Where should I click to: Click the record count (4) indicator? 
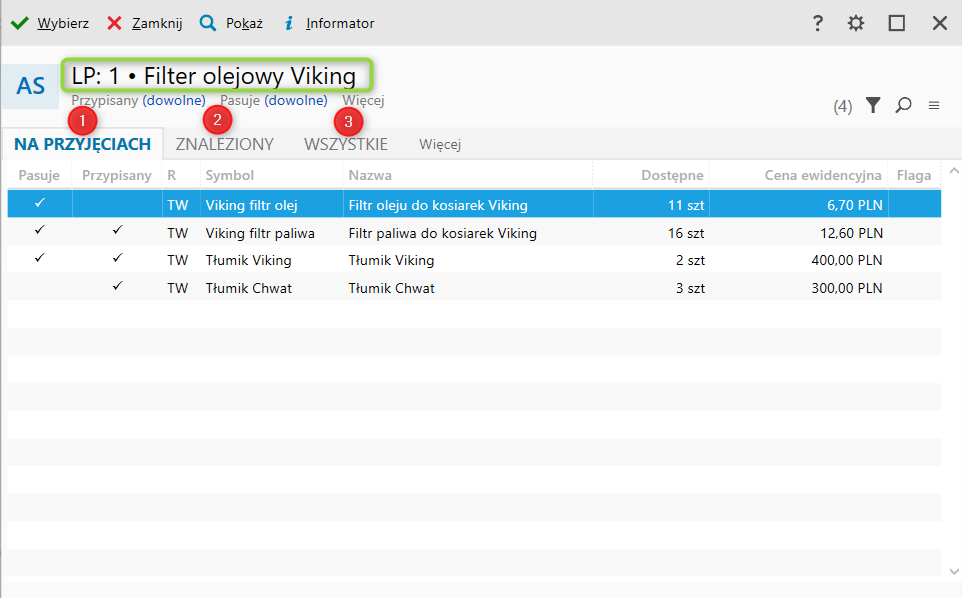click(x=842, y=107)
